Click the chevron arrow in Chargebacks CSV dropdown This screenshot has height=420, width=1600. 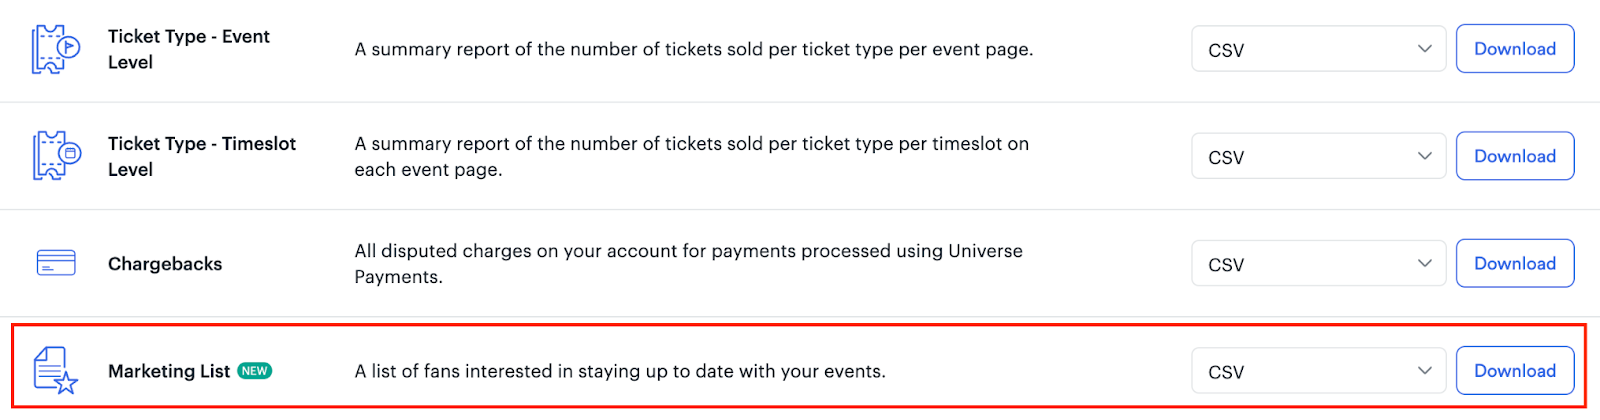tap(1424, 263)
